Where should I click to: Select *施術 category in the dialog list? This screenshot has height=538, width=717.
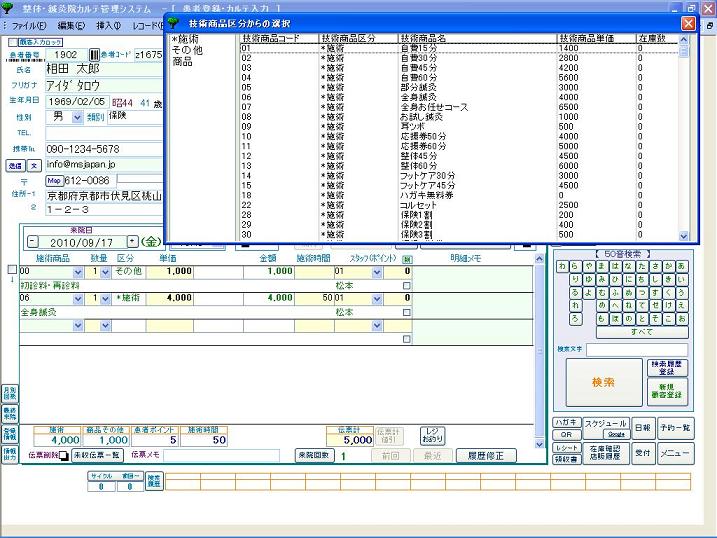click(x=186, y=40)
